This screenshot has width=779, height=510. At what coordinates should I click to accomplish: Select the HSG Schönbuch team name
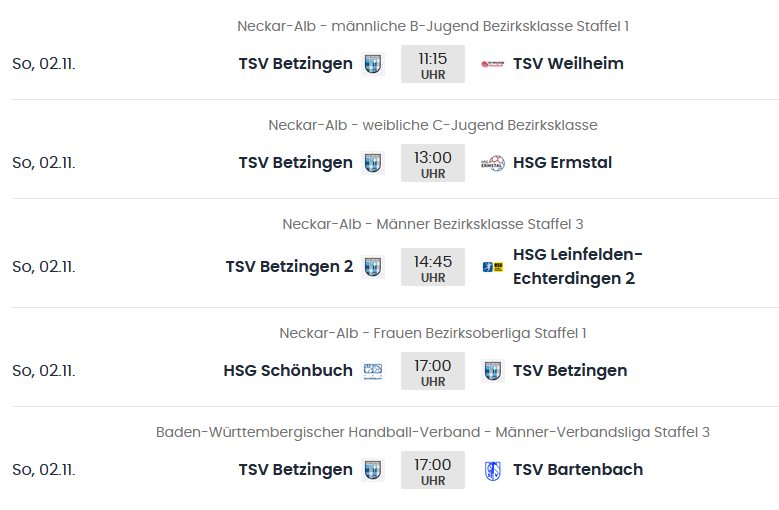pos(288,371)
